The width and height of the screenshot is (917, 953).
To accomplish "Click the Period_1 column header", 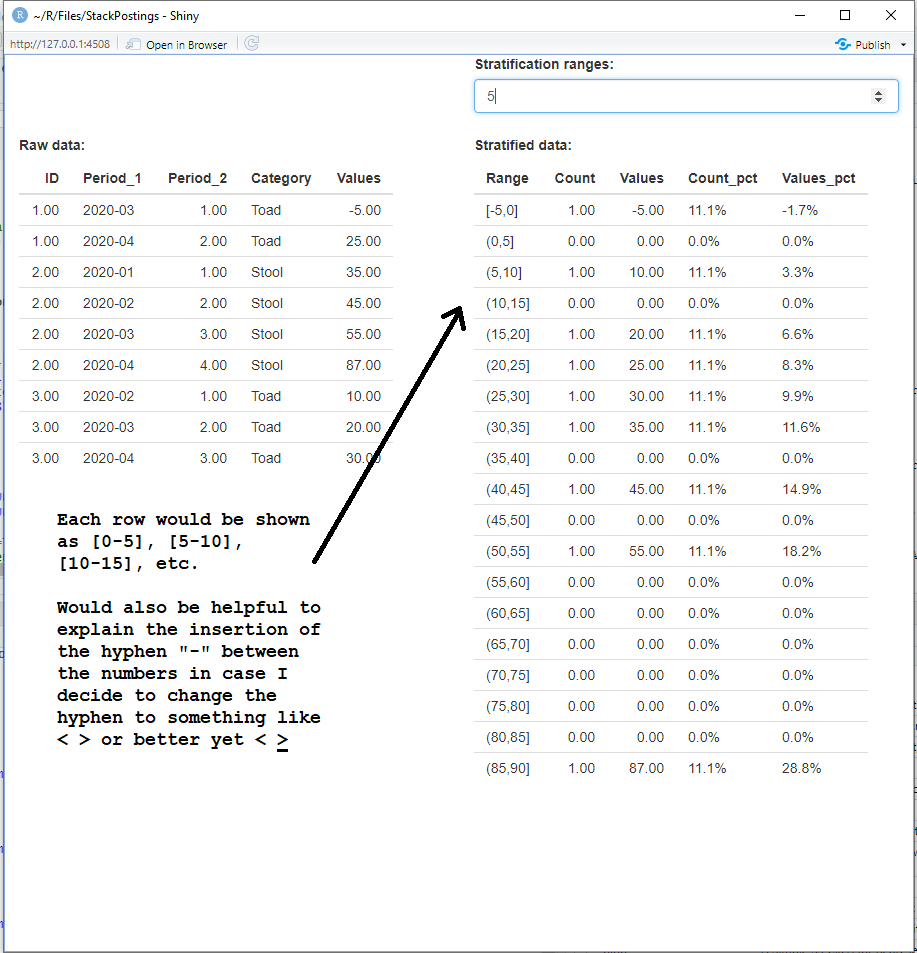I will coord(112,178).
